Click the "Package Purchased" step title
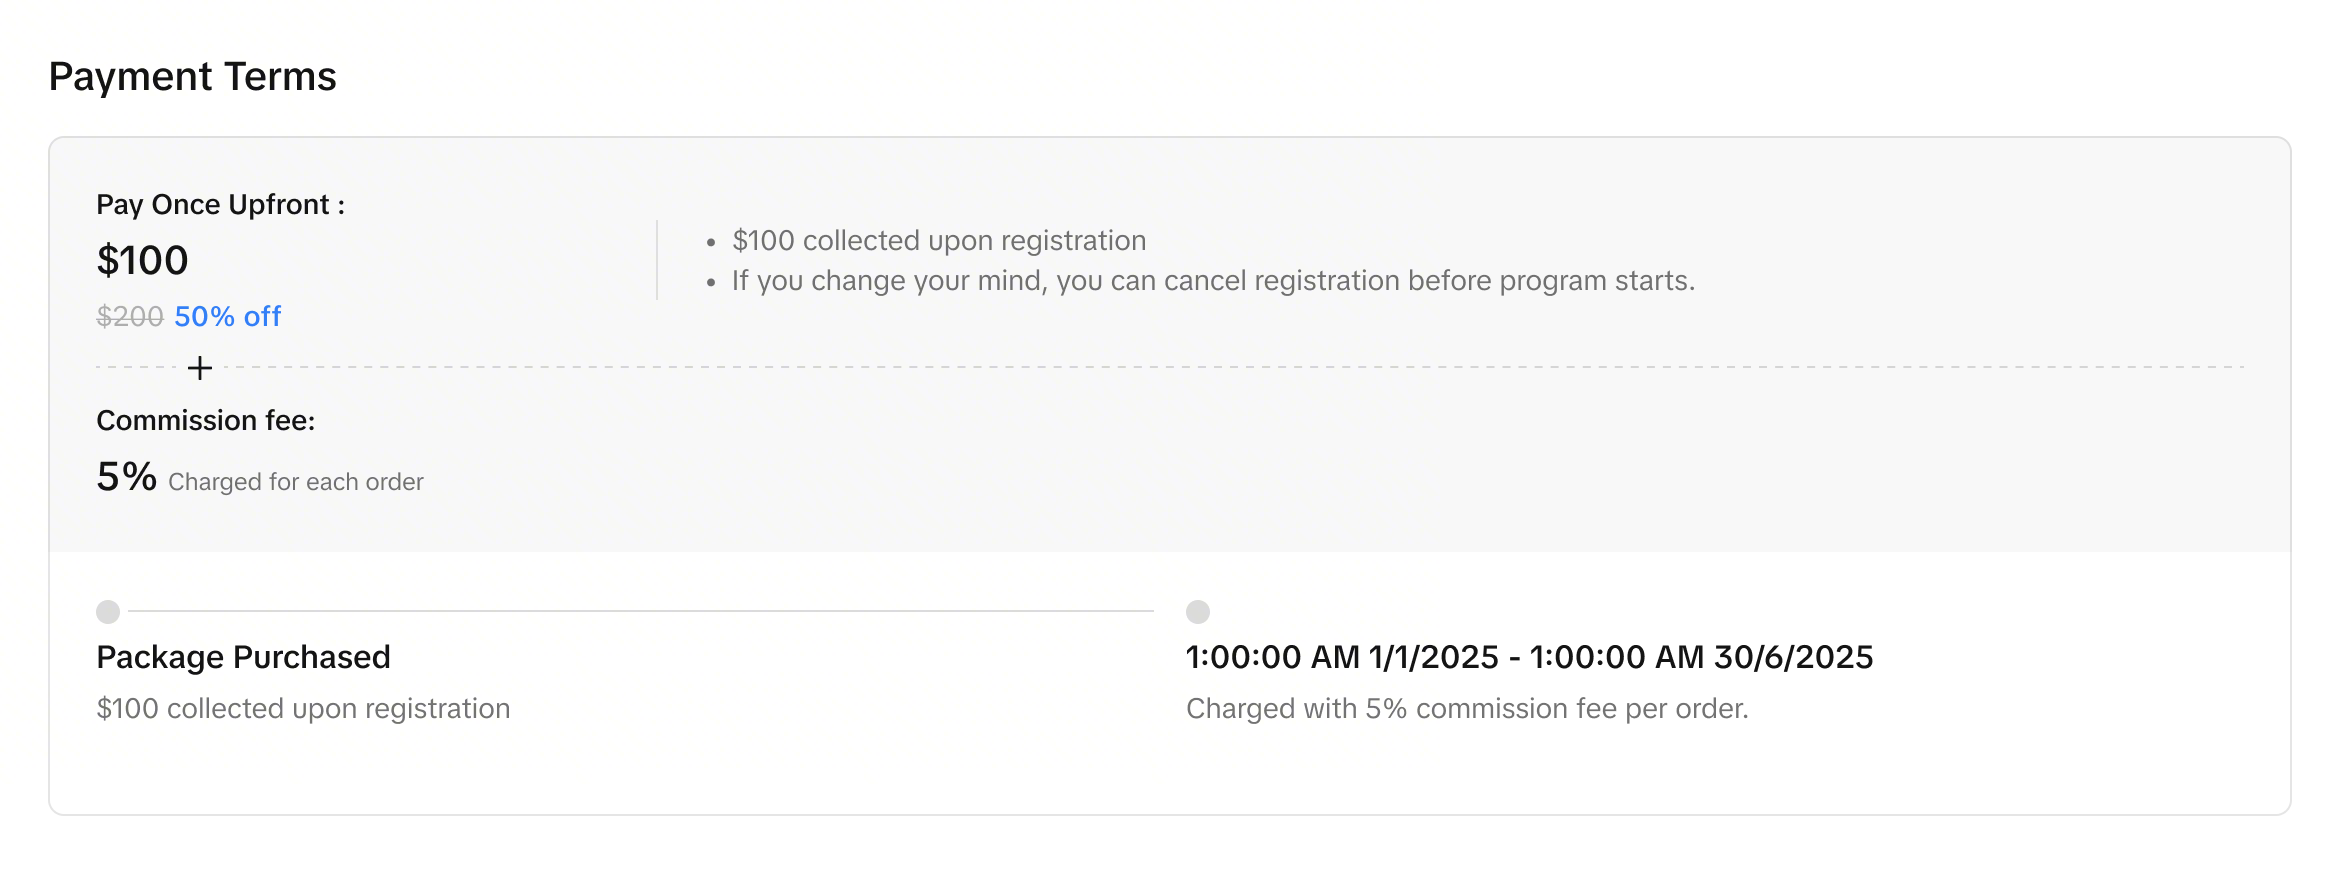 (243, 657)
